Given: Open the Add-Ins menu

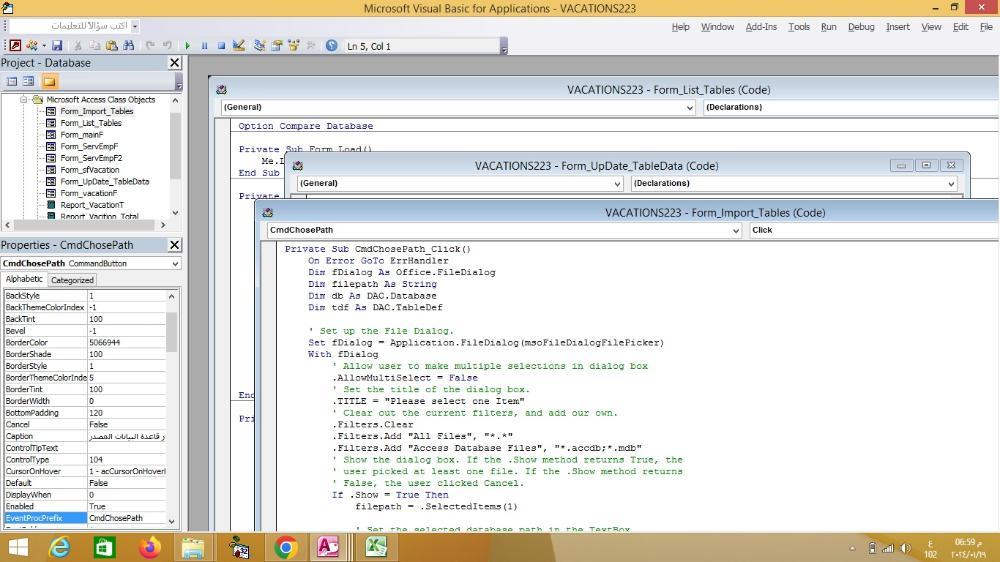Looking at the screenshot, I should coord(761,27).
